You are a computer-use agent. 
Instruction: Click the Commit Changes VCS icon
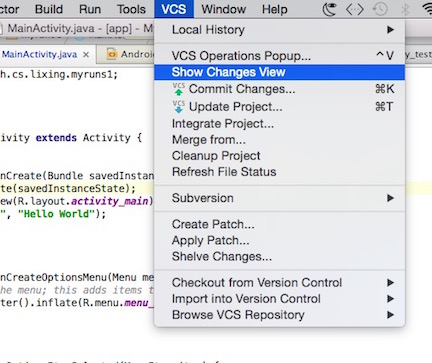pyautogui.click(x=179, y=89)
